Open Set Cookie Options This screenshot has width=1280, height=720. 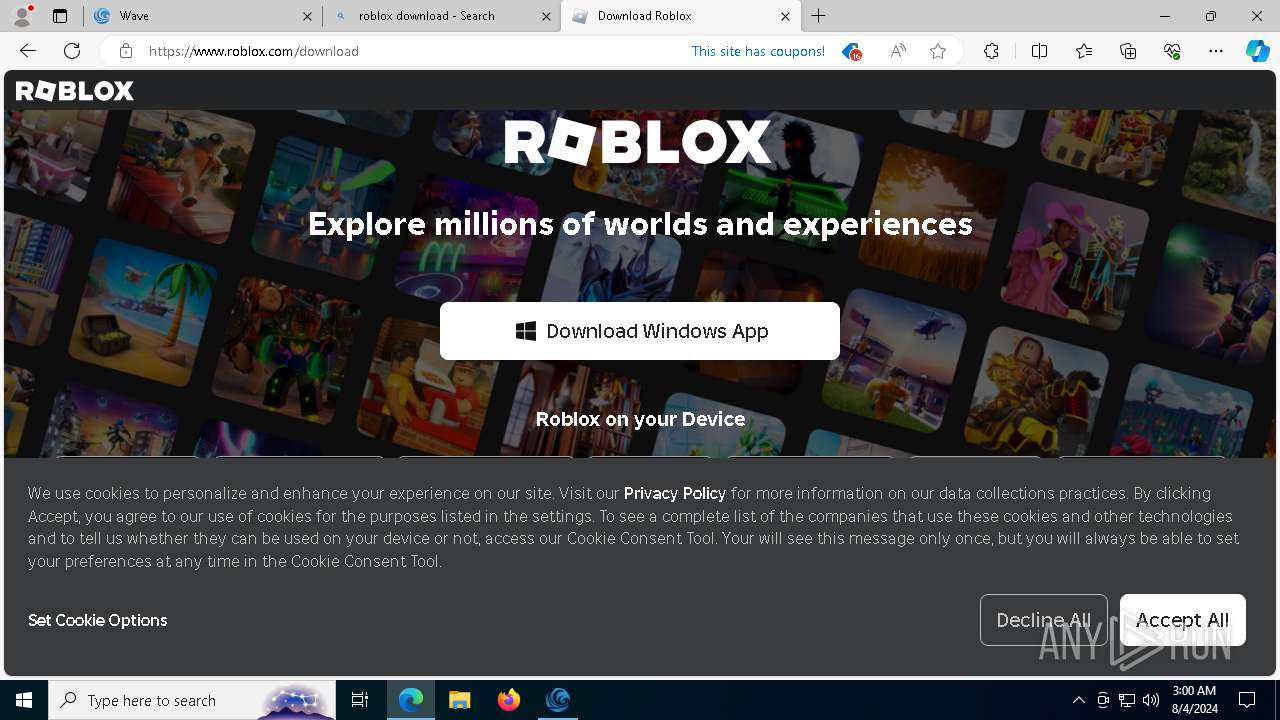click(x=98, y=620)
